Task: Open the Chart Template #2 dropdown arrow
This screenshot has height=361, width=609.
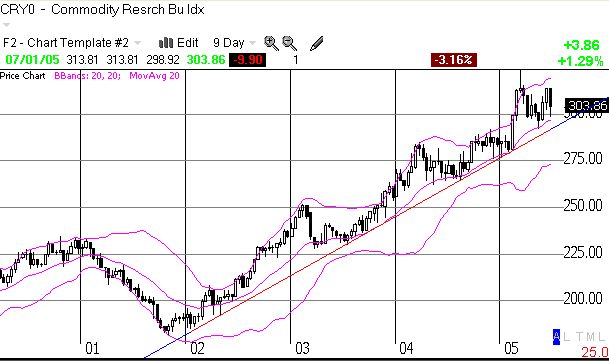Action: 137,43
